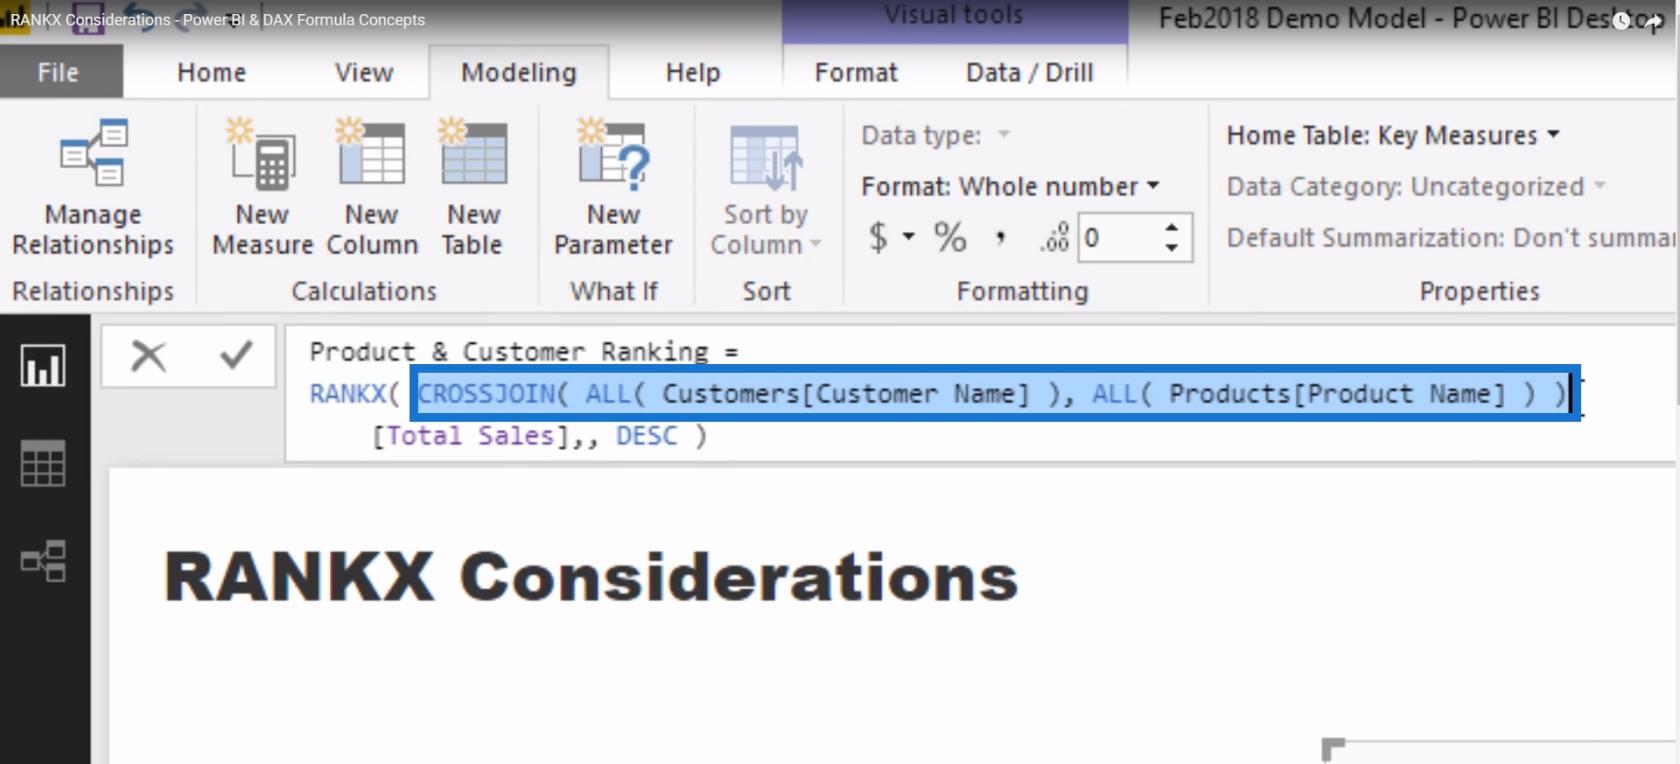This screenshot has width=1680, height=764.
Task: Open the Help ribbon tab
Action: pyautogui.click(x=693, y=72)
